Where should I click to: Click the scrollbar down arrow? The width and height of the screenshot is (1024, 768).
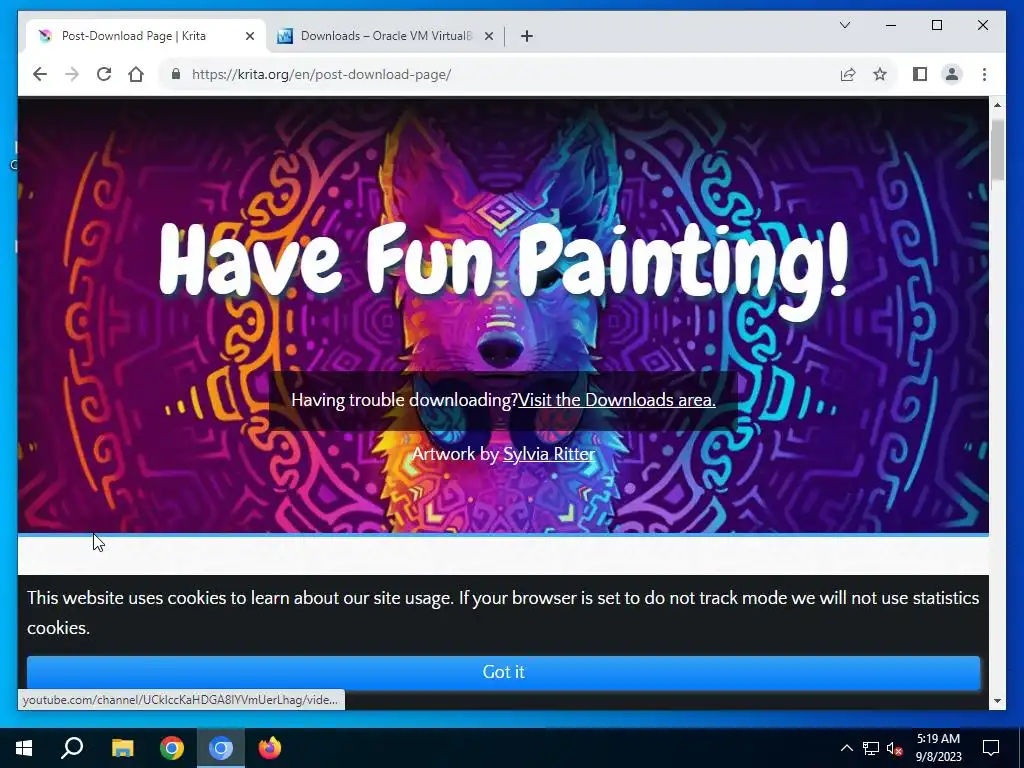(997, 701)
